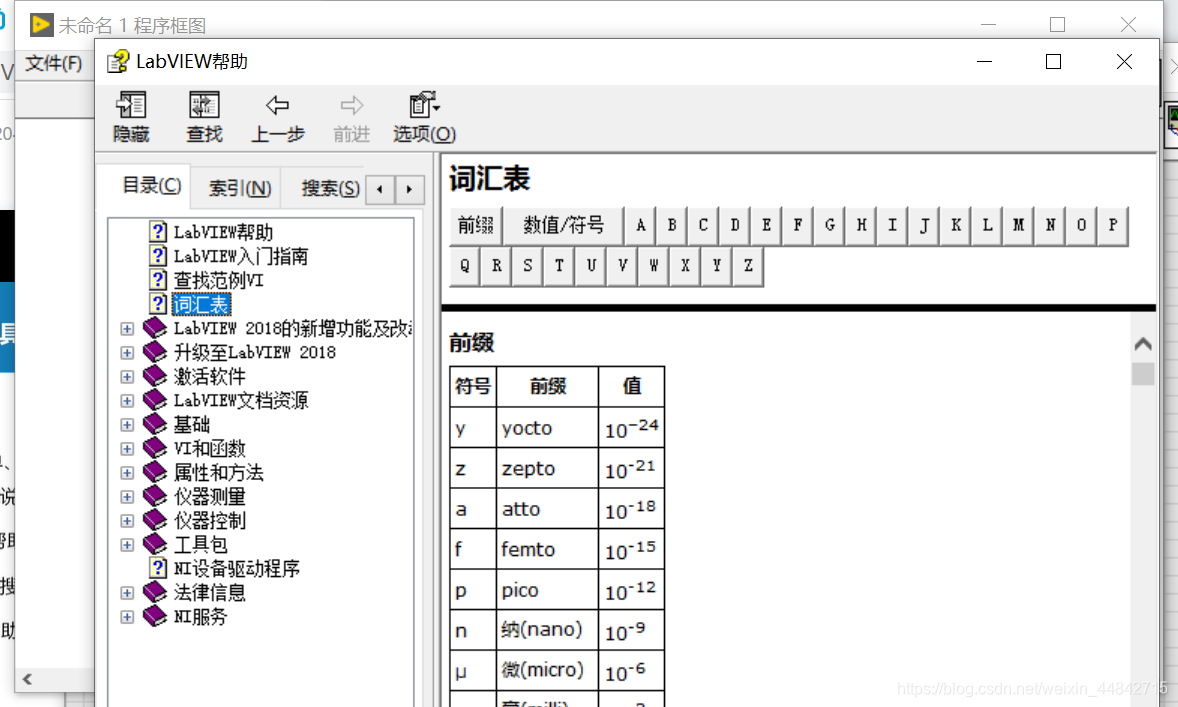Click the LabVIEW VI icon in the 未命名 1 window title
1178x707 pixels.
click(x=41, y=25)
